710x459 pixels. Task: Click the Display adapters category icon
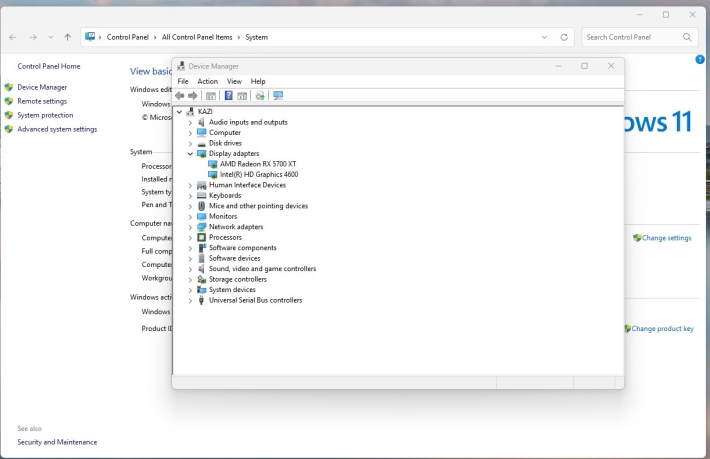click(201, 153)
